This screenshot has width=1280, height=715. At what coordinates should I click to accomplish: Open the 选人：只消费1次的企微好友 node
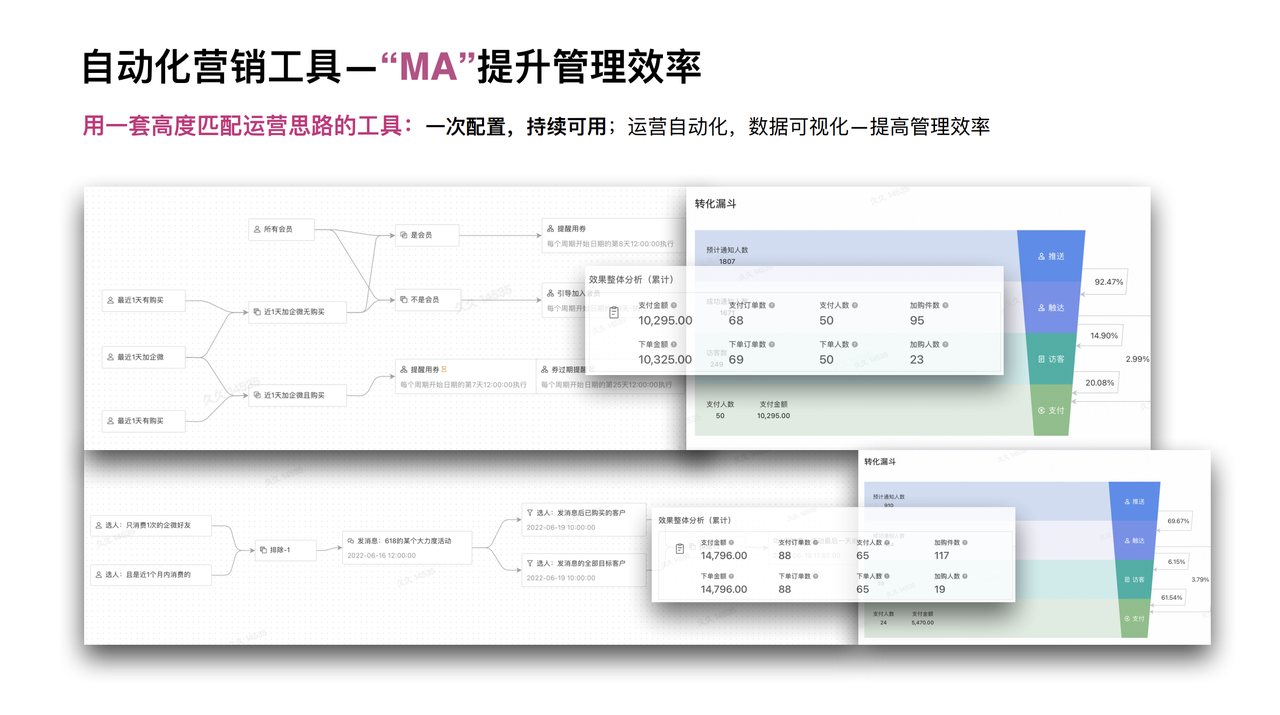(152, 524)
